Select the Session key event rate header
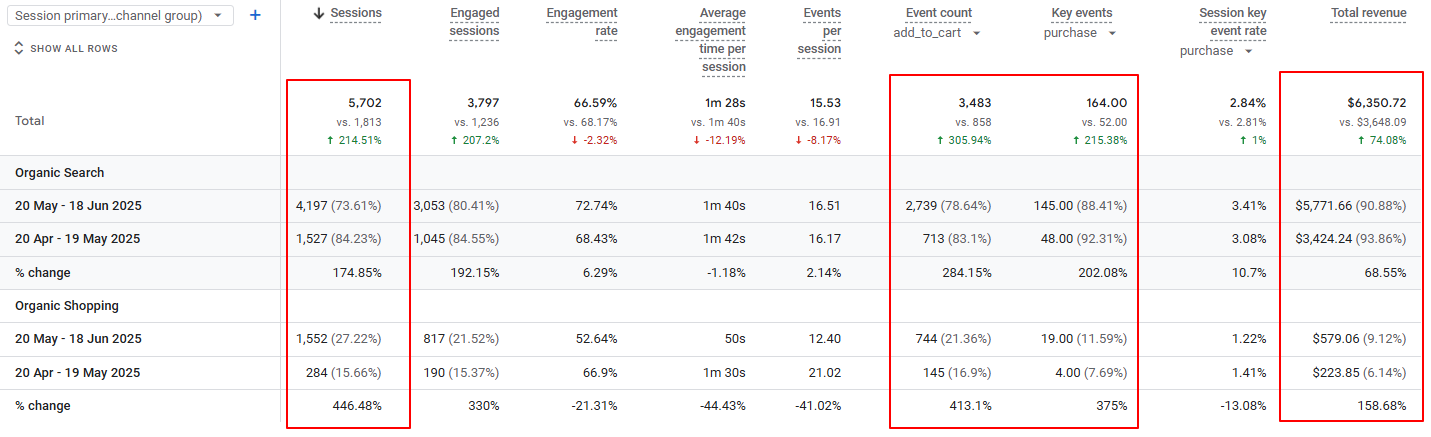The width and height of the screenshot is (1431, 437). click(x=1232, y=22)
